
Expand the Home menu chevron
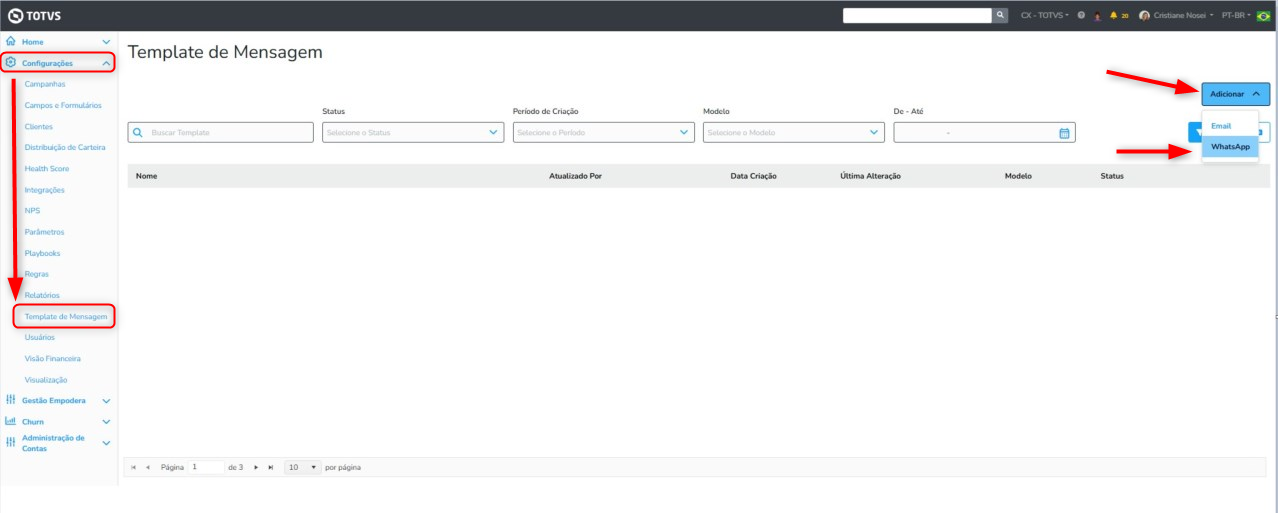tap(106, 42)
